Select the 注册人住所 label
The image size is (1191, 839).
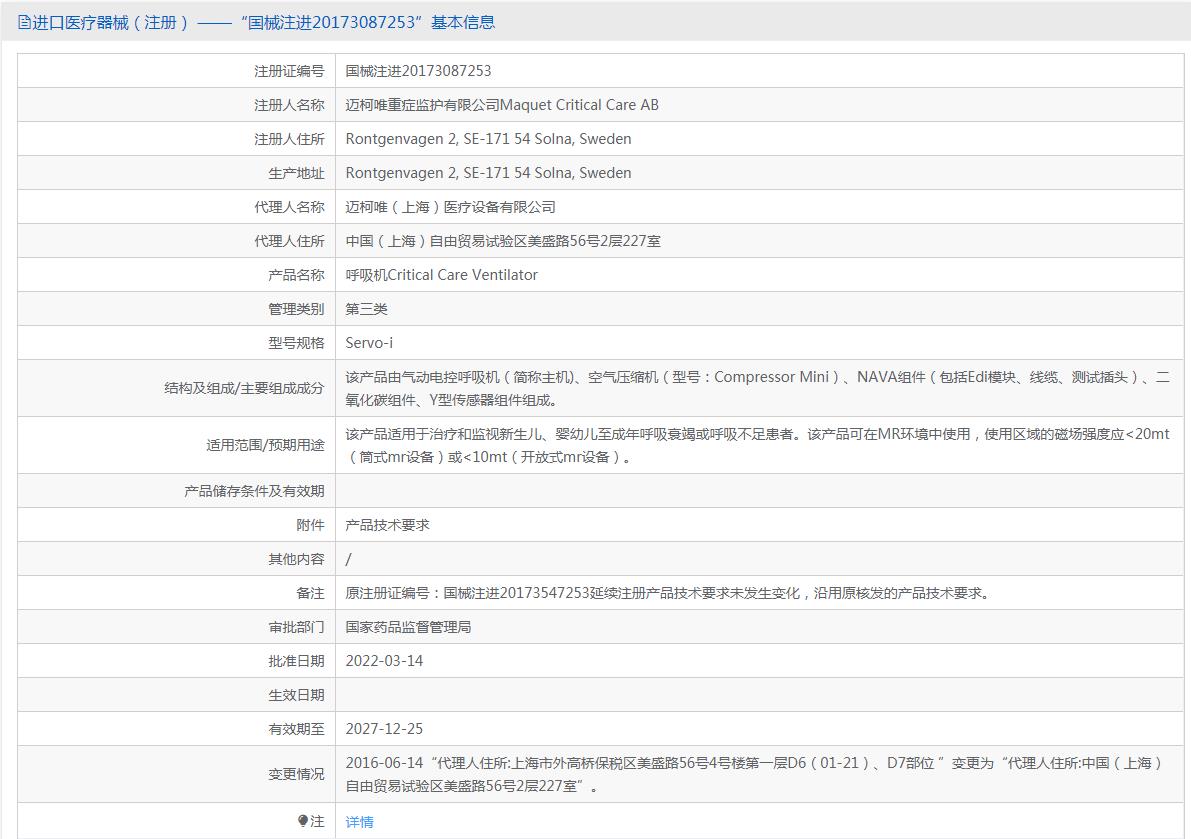pyautogui.click(x=289, y=139)
